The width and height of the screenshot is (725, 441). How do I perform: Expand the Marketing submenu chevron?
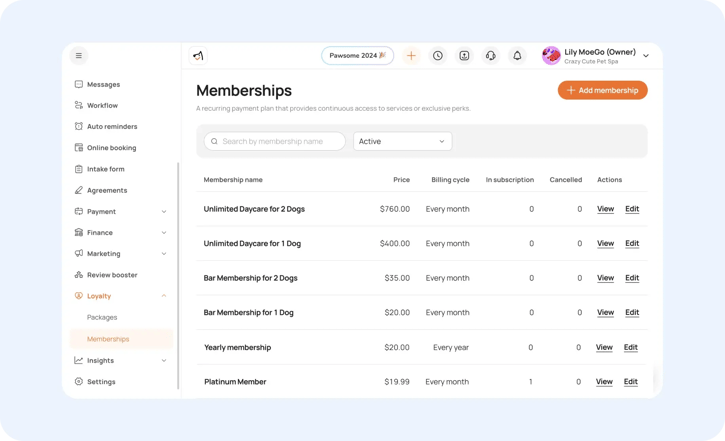tap(164, 254)
